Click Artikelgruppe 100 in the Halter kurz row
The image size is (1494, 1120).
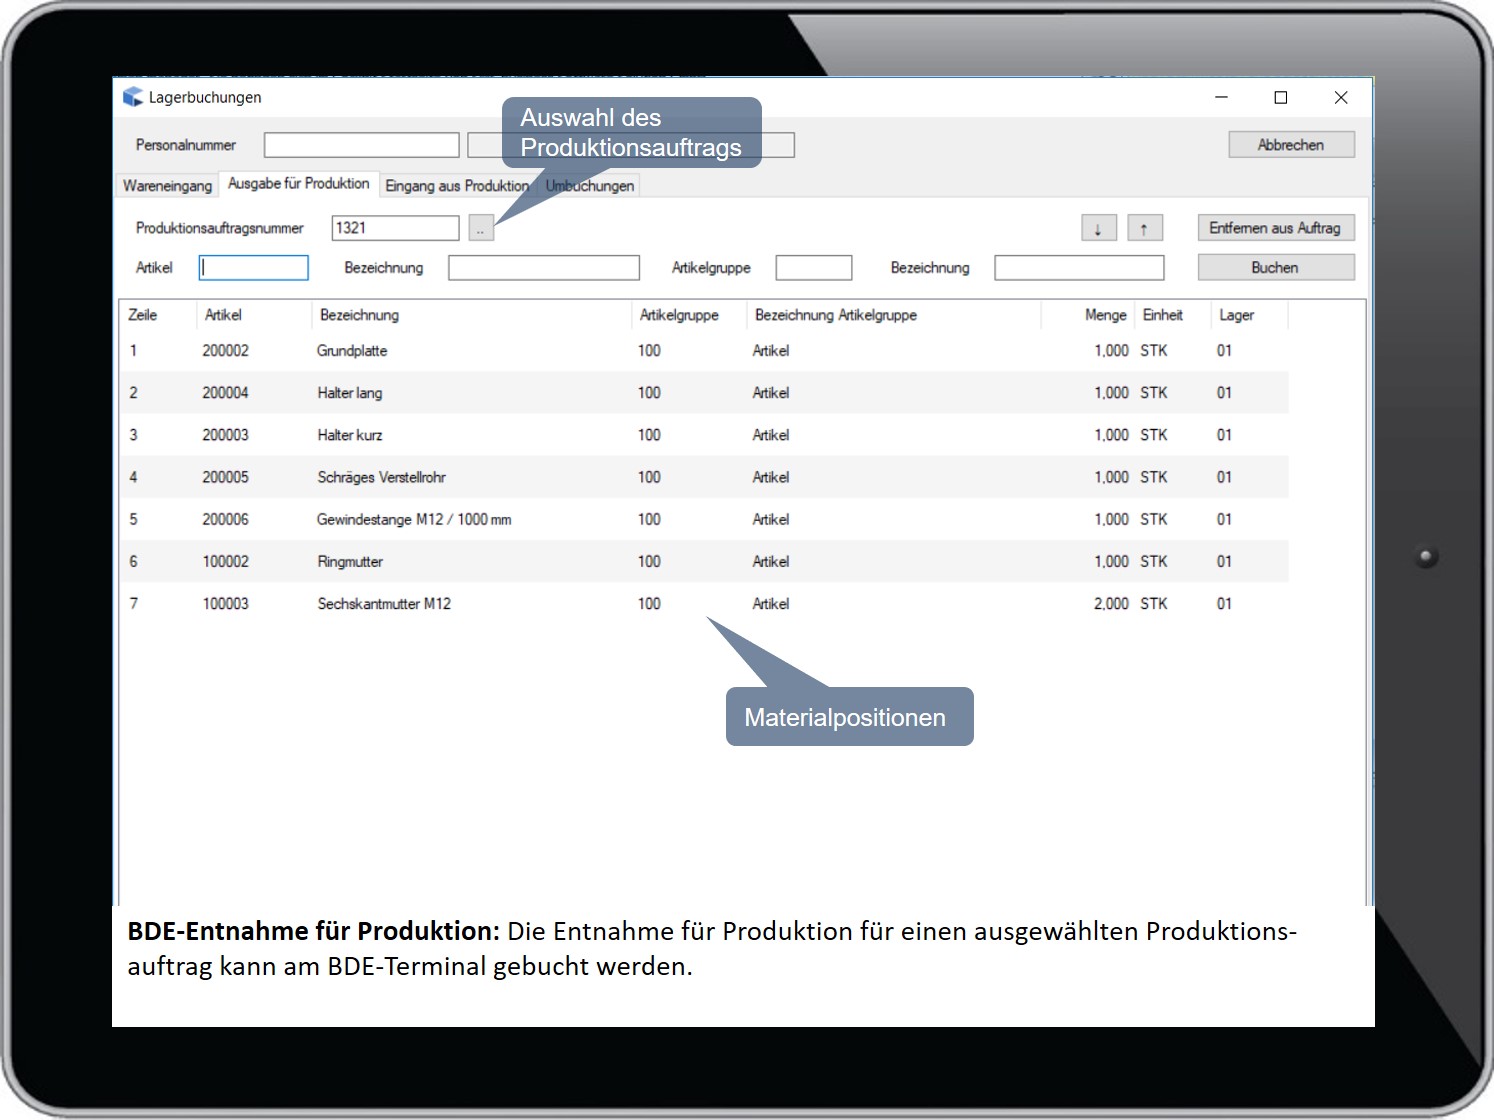[x=649, y=435]
